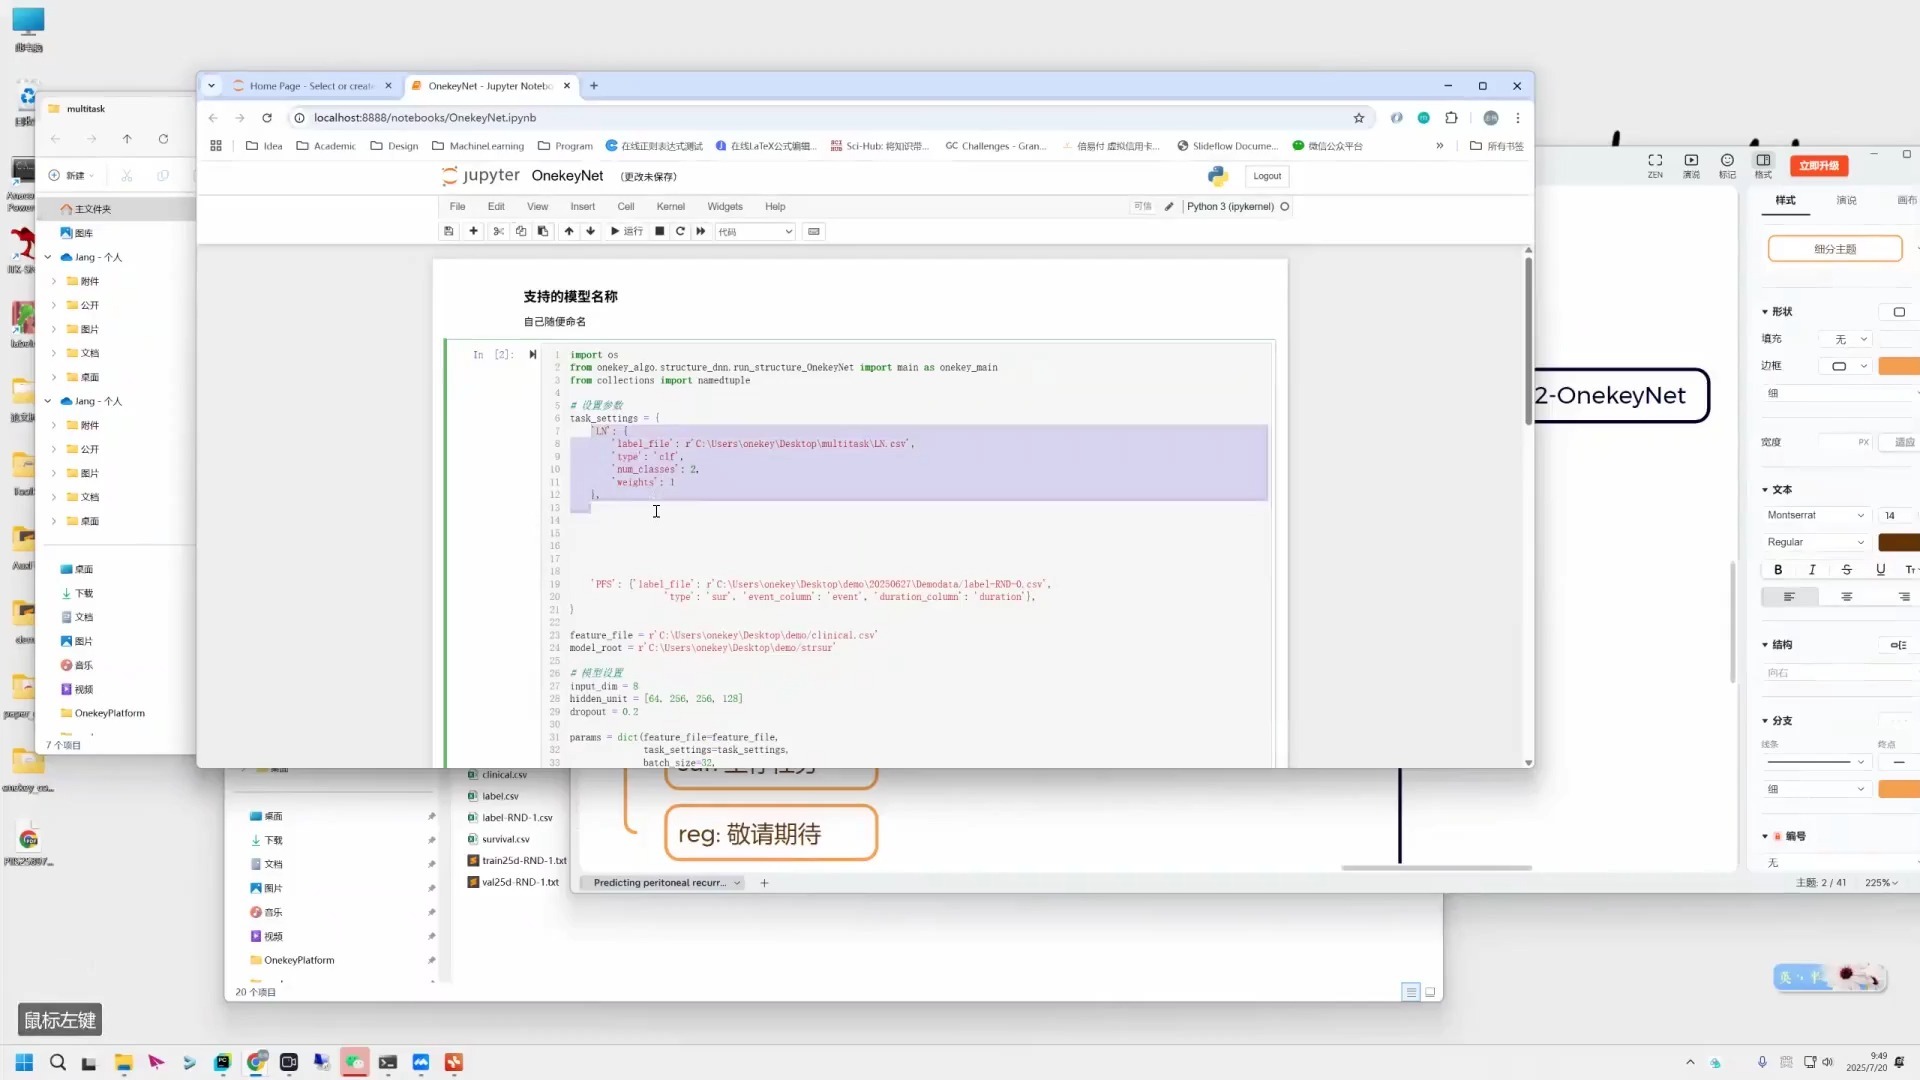Viewport: 1920px width, 1080px height.
Task: Click the Jupyter logo
Action: pos(481,176)
